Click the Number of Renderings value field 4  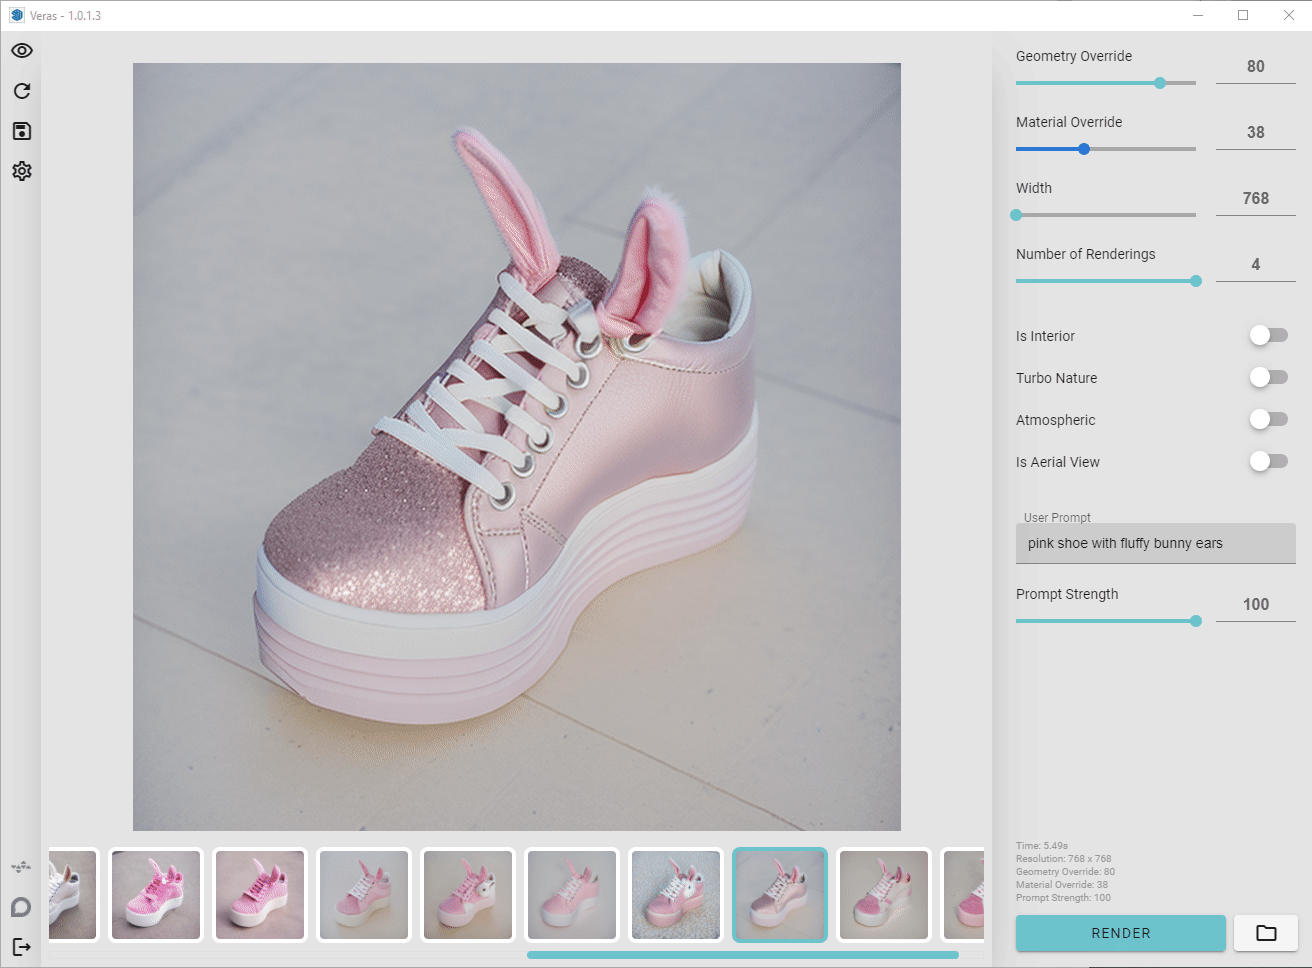(1256, 264)
